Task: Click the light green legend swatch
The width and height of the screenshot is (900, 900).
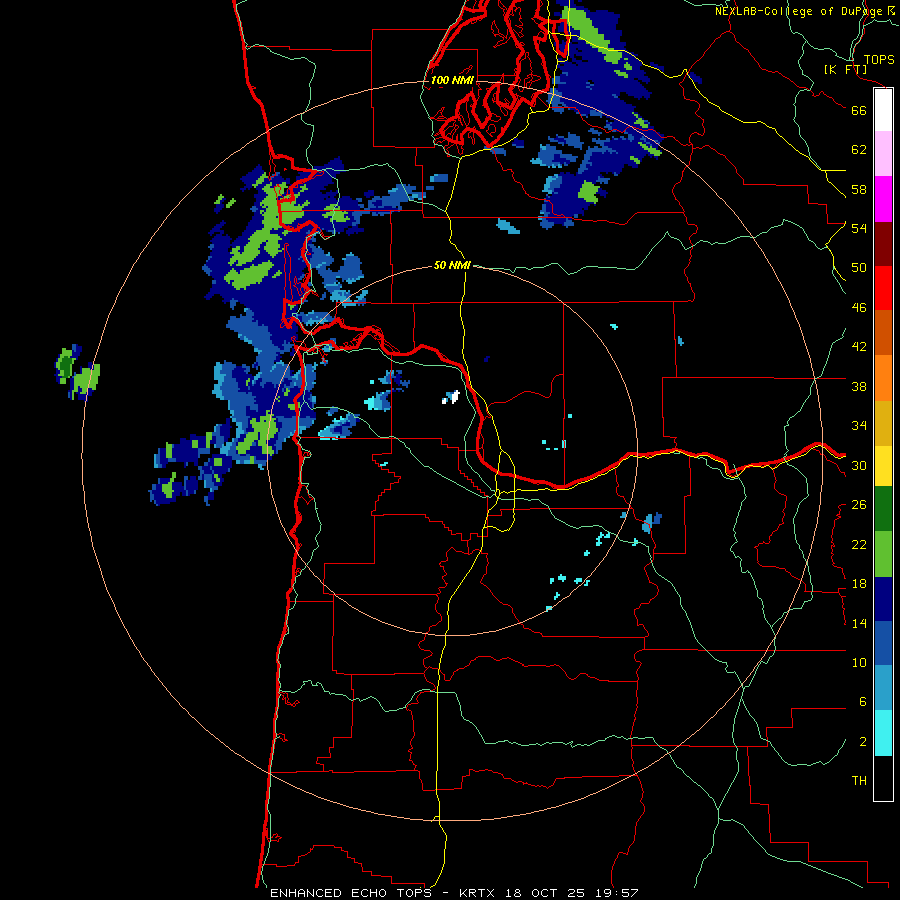Action: pos(883,554)
